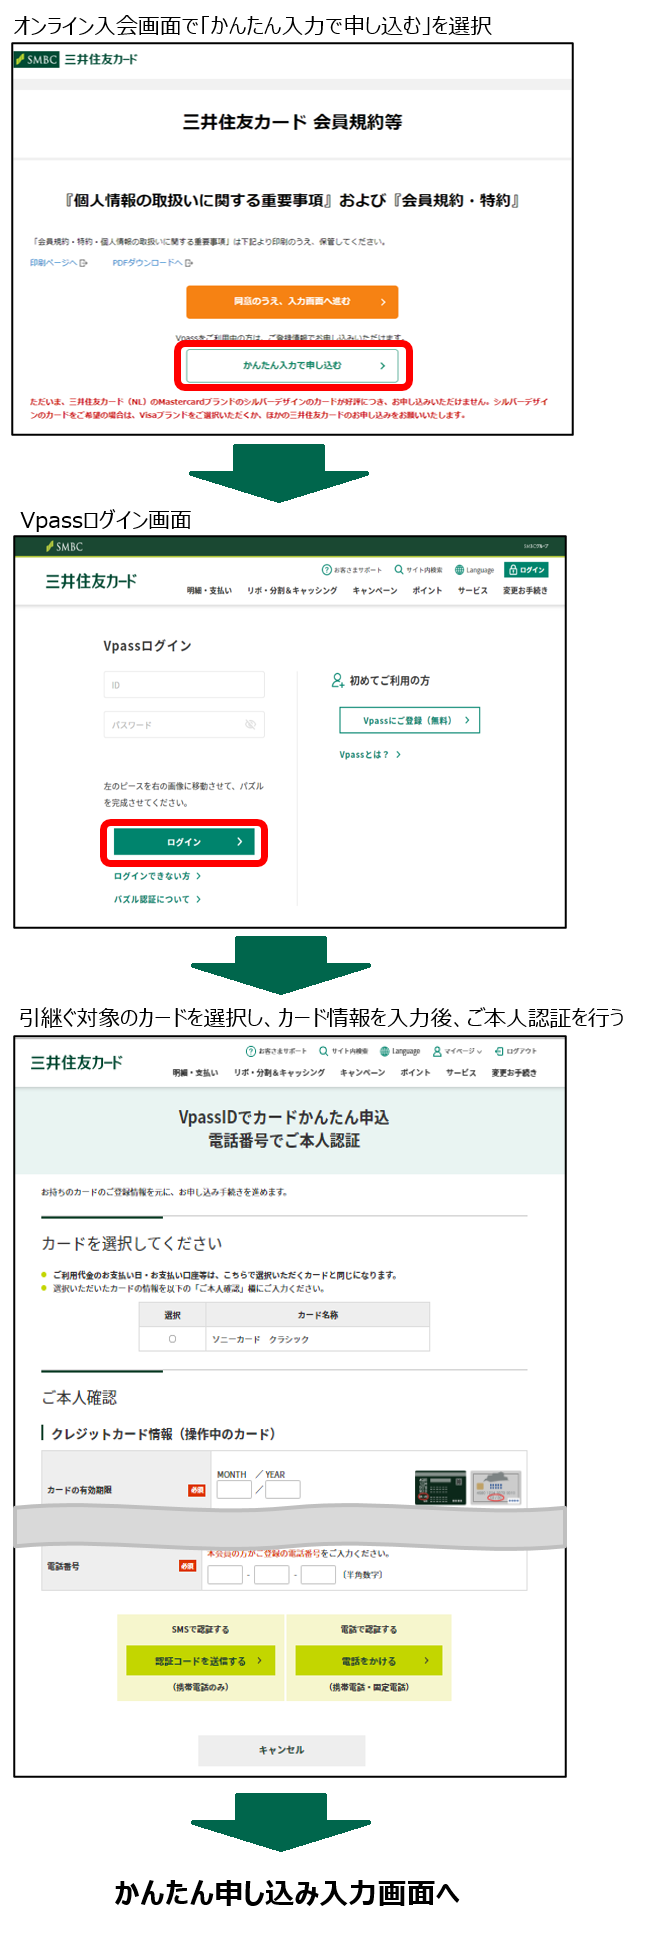652x1938 pixels.
Task: Open the ログインできない方 link
Action: 157,876
